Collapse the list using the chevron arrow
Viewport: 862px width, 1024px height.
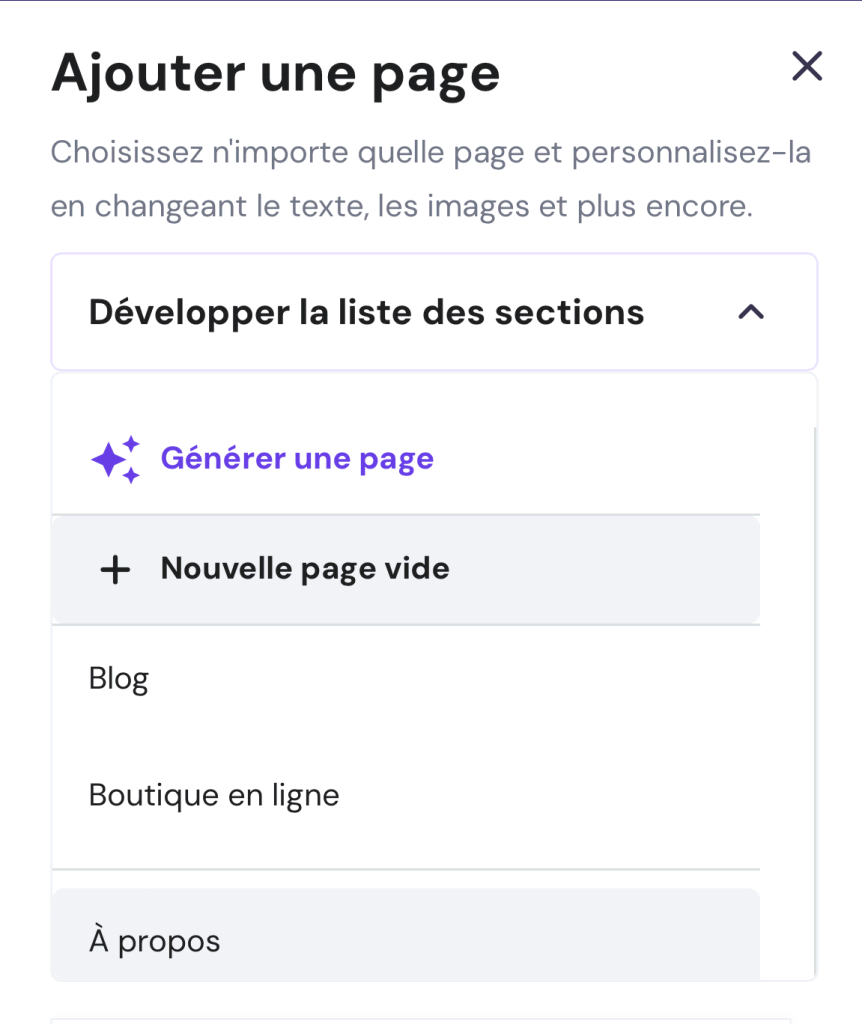(x=751, y=312)
